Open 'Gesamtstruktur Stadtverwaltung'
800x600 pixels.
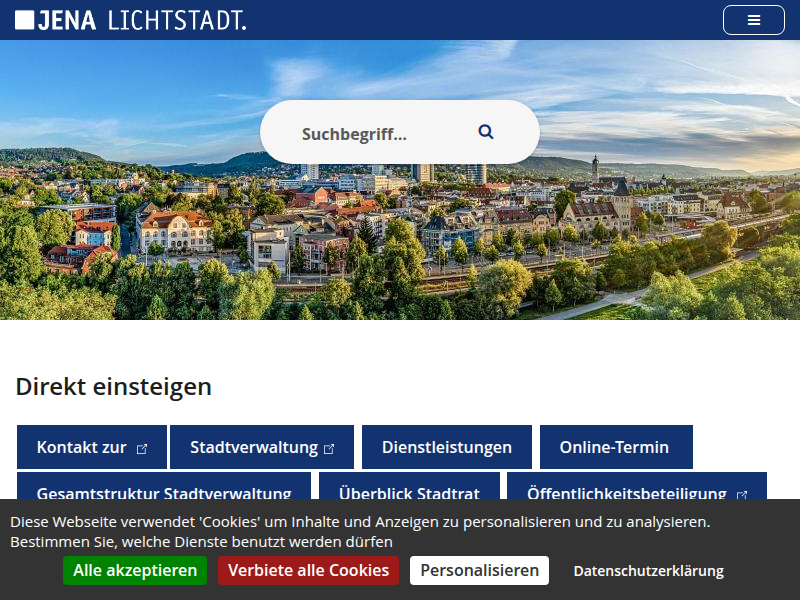(163, 494)
